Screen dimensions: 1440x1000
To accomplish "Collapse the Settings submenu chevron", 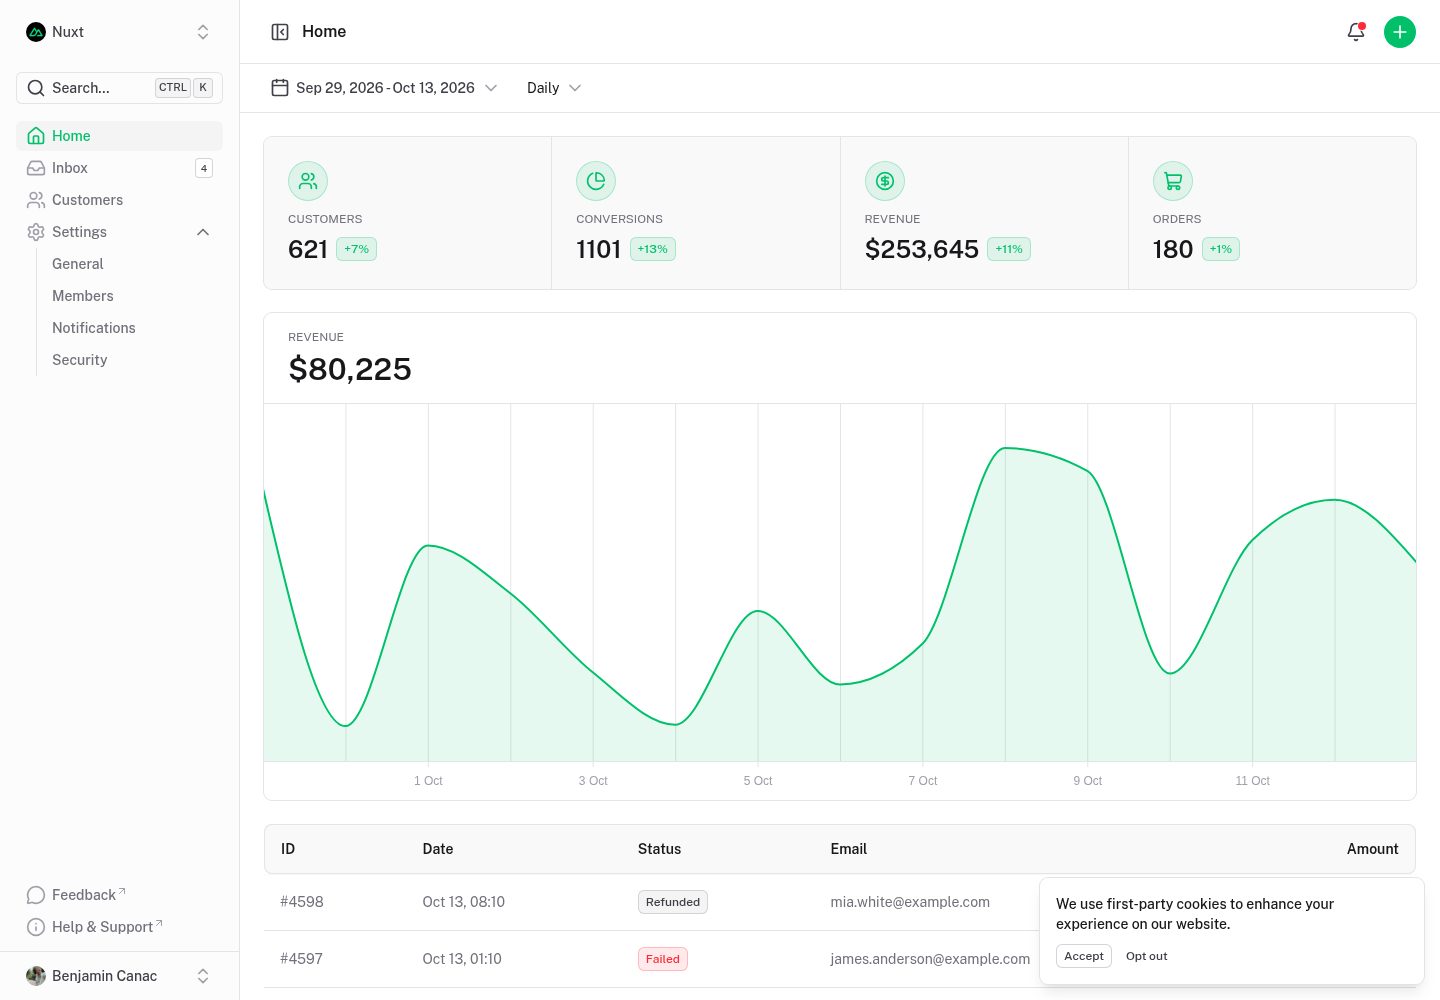I will pos(203,232).
